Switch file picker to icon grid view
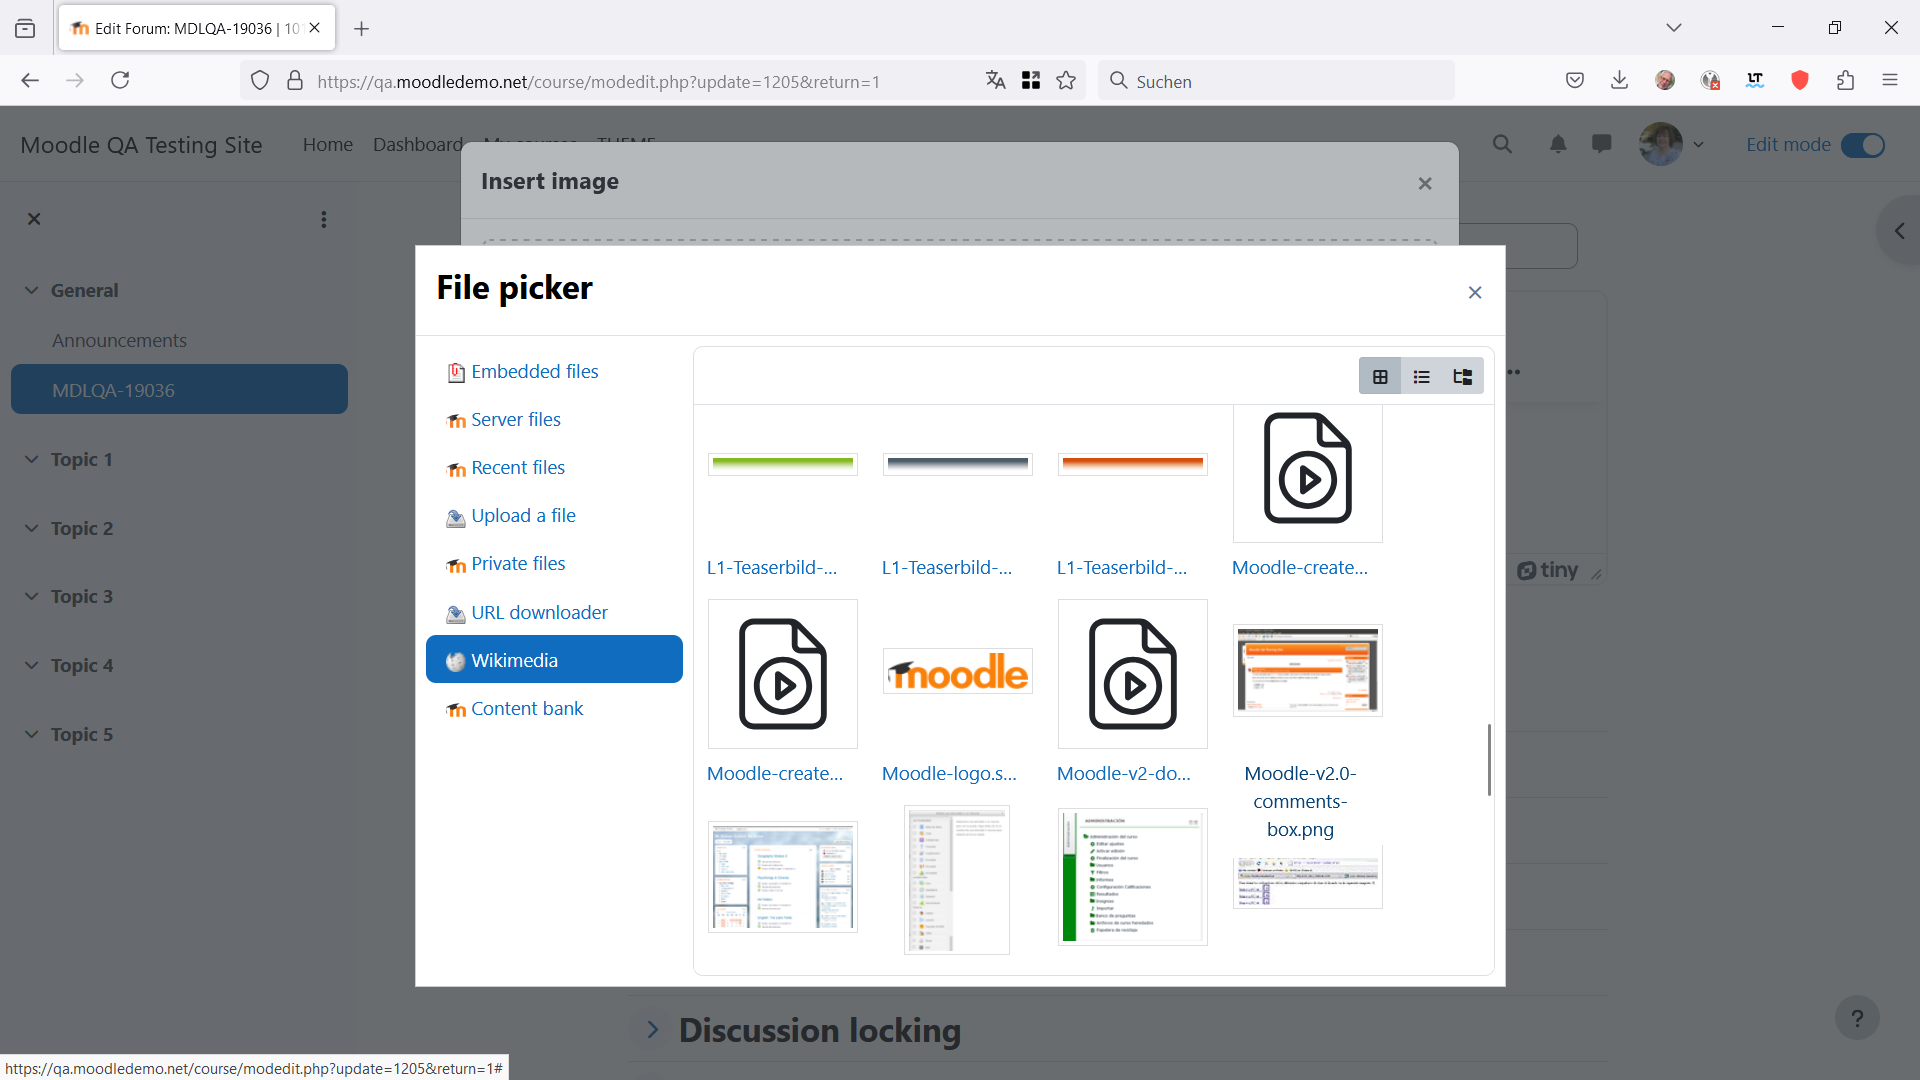 coord(1380,377)
